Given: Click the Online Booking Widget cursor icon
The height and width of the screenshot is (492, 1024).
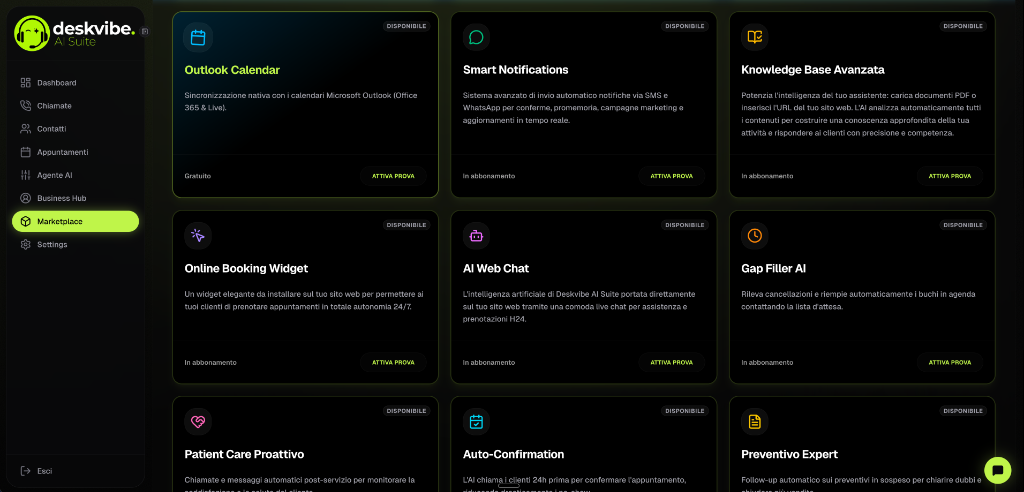Looking at the screenshot, I should [x=198, y=236].
